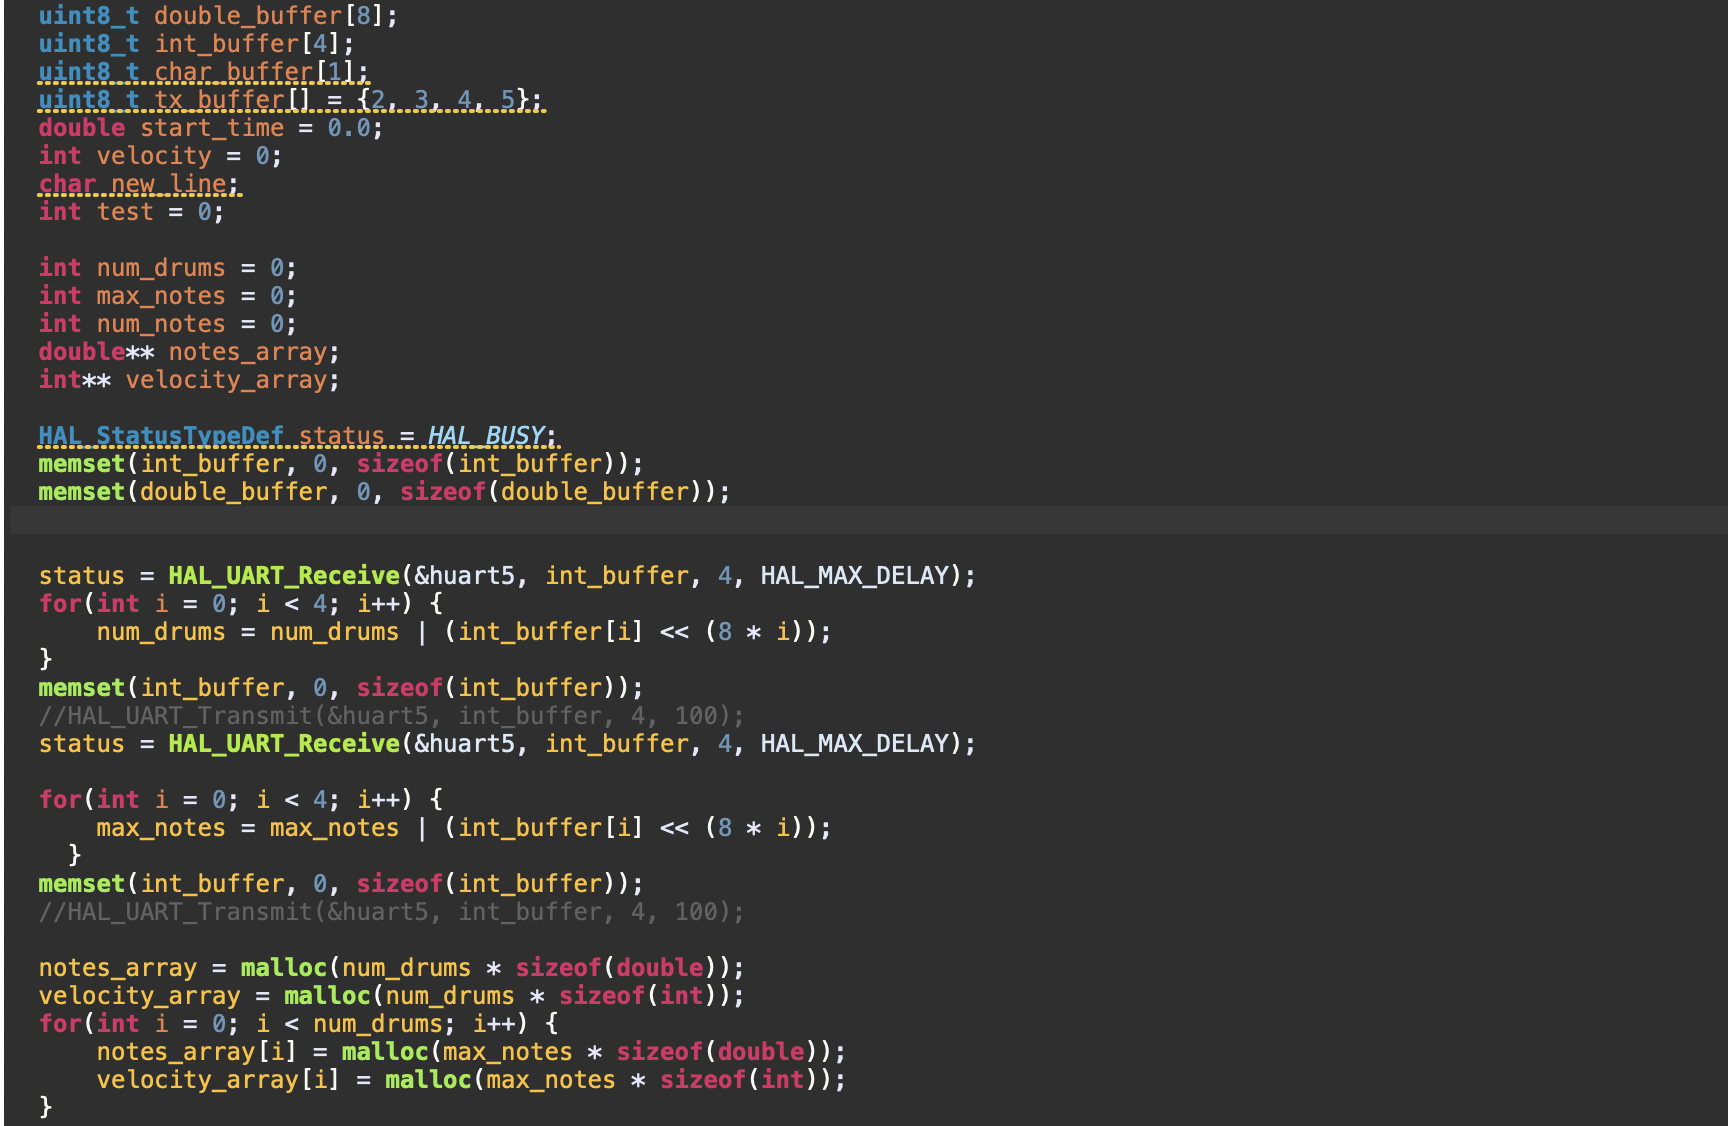Click the underlined 'char new_line' declaration
The height and width of the screenshot is (1126, 1728).
pos(139,184)
